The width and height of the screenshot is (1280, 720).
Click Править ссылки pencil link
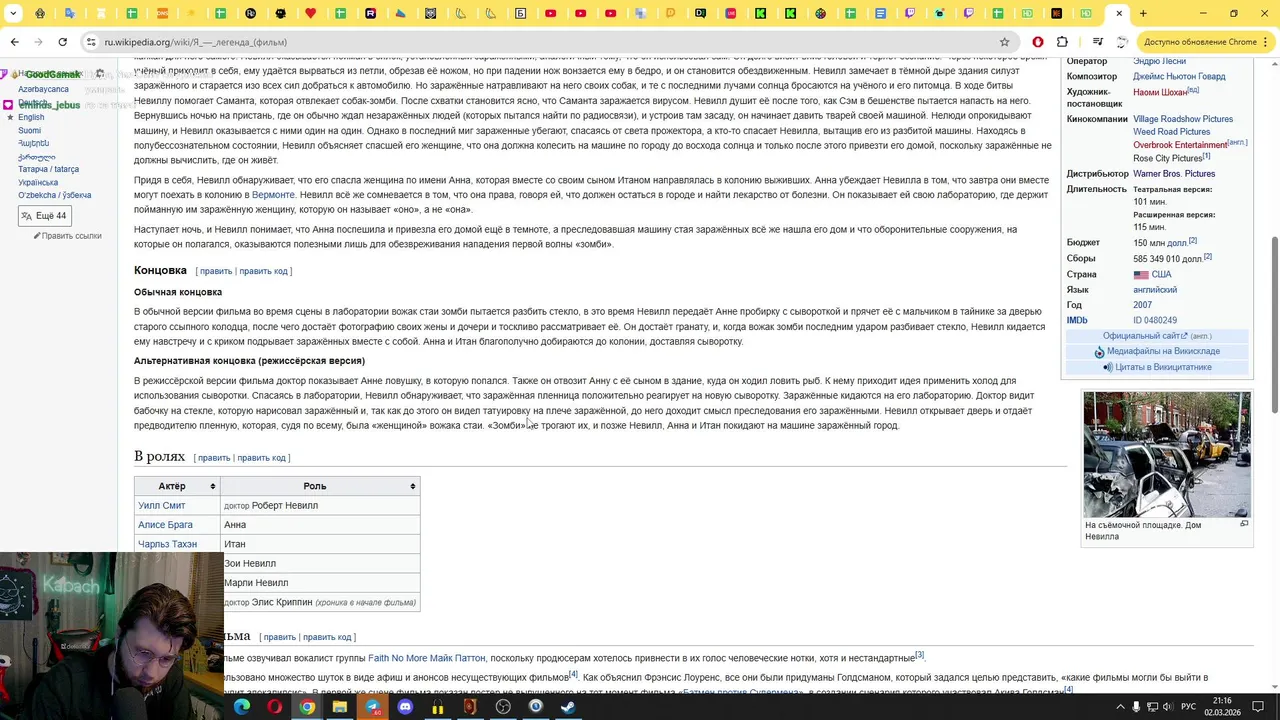pyautogui.click(x=68, y=236)
